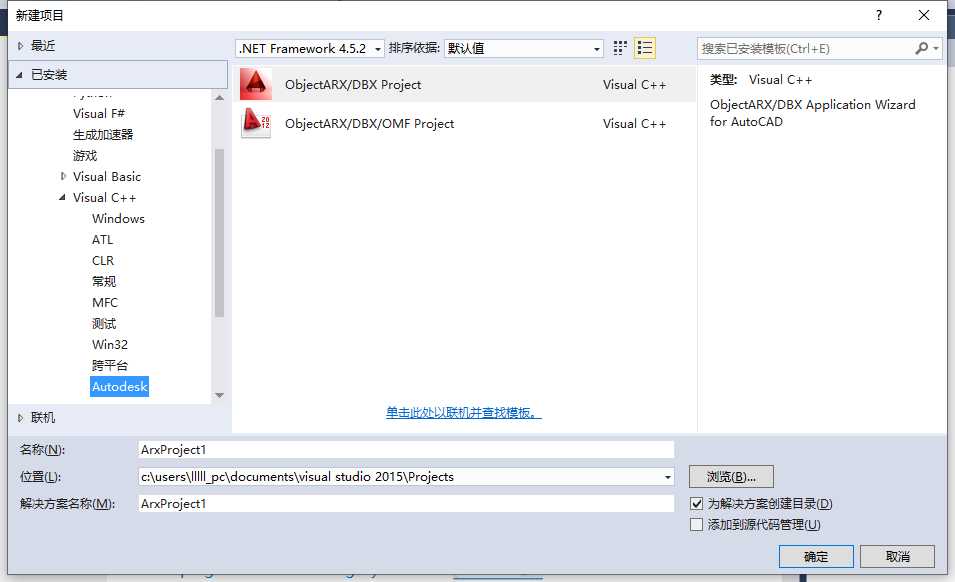Click ObjectARX/DBX Project name text
The image size is (955, 582).
(x=353, y=85)
